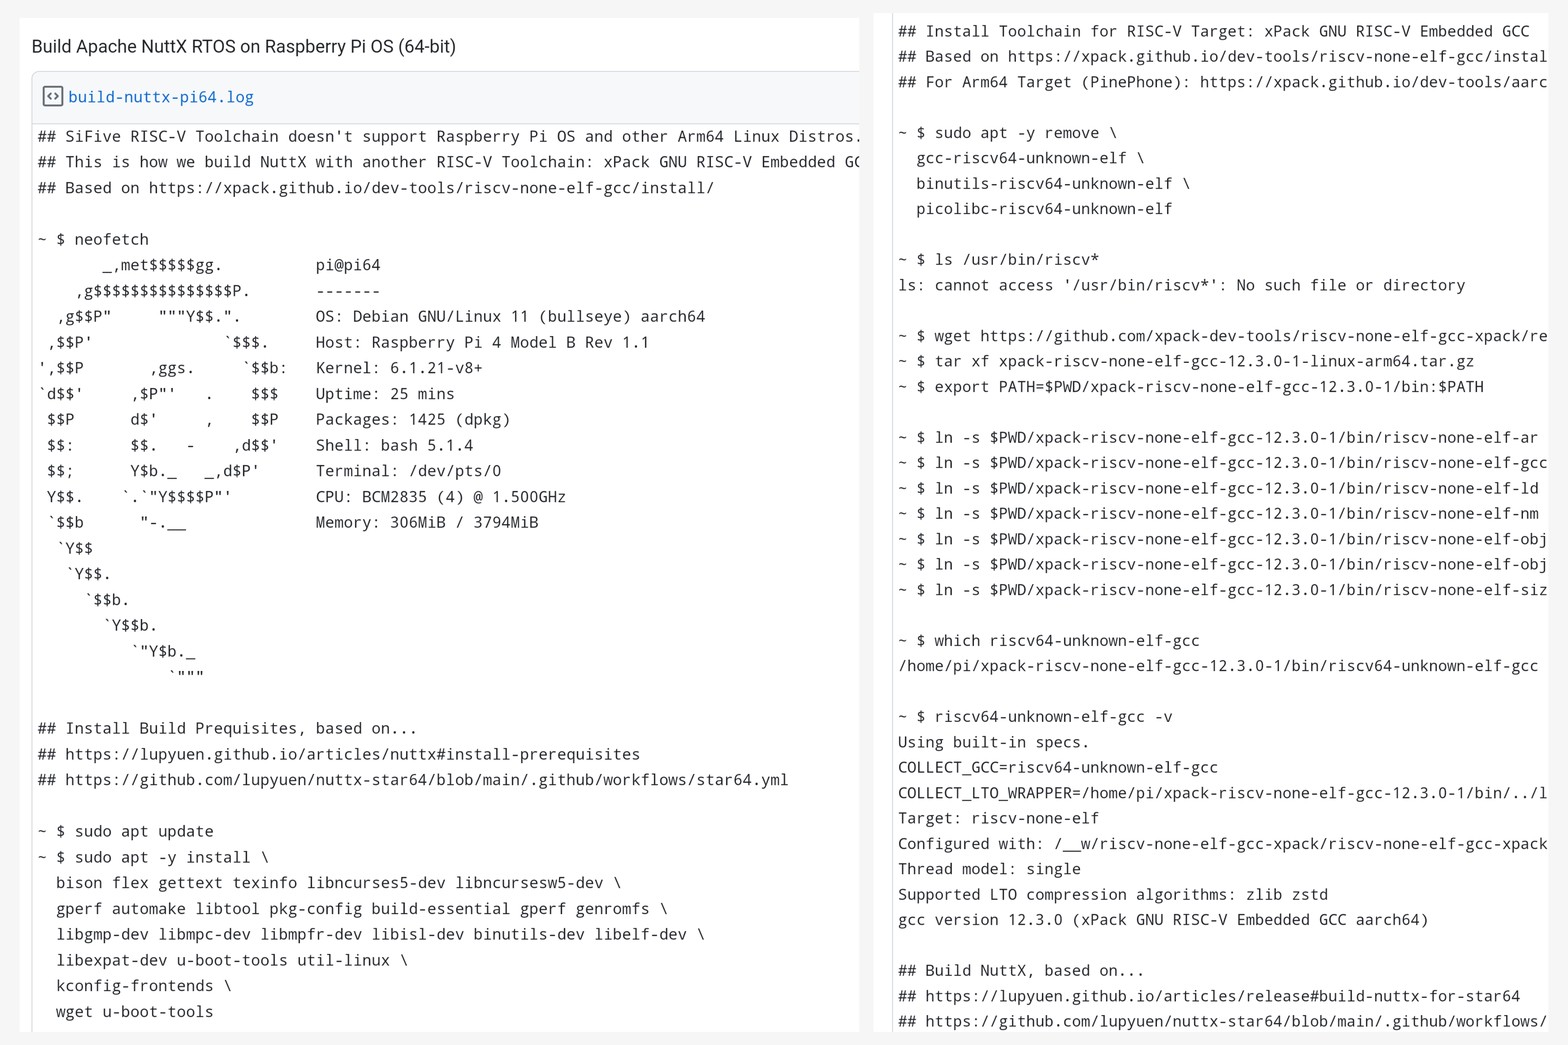
Task: Click the wget xpack-dev-tools download command
Action: 1222,336
